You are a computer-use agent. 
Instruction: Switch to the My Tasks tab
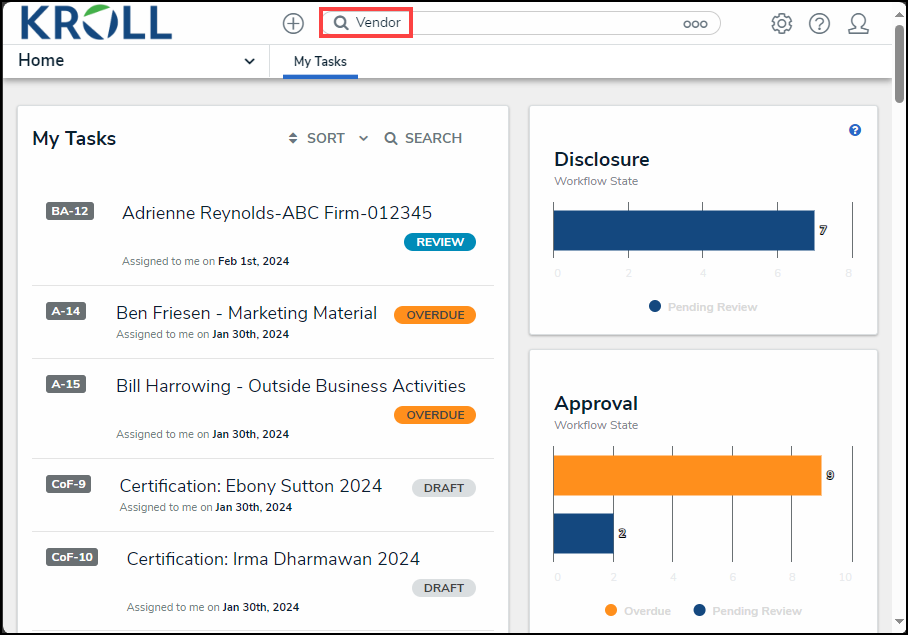(320, 62)
